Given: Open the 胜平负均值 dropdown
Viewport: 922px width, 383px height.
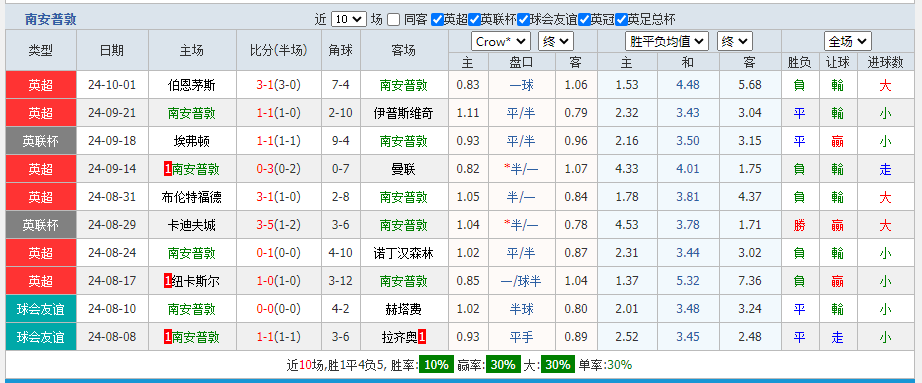Looking at the screenshot, I should pos(667,42).
